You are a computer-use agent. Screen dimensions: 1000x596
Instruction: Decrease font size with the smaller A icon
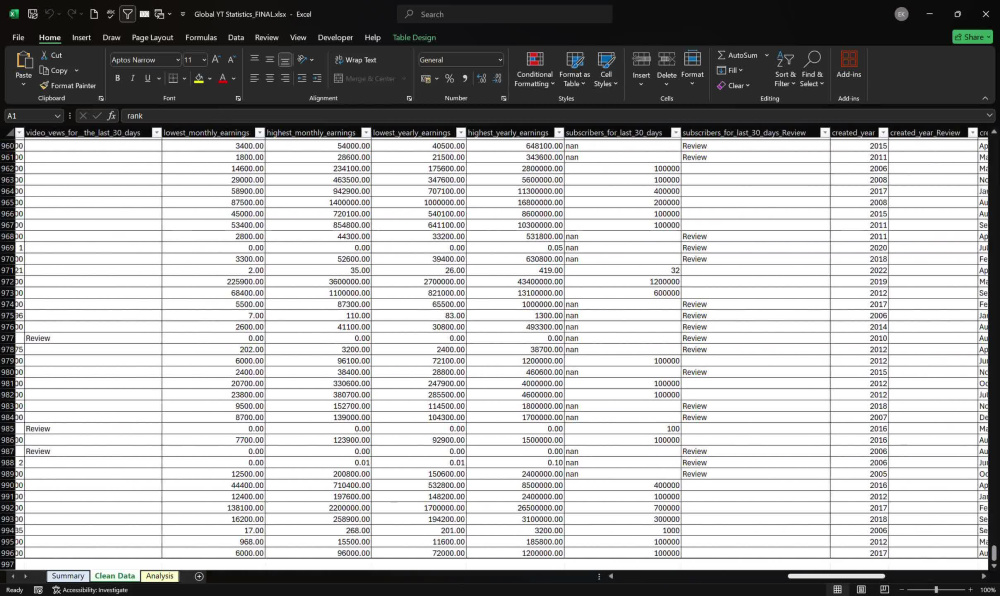(231, 59)
